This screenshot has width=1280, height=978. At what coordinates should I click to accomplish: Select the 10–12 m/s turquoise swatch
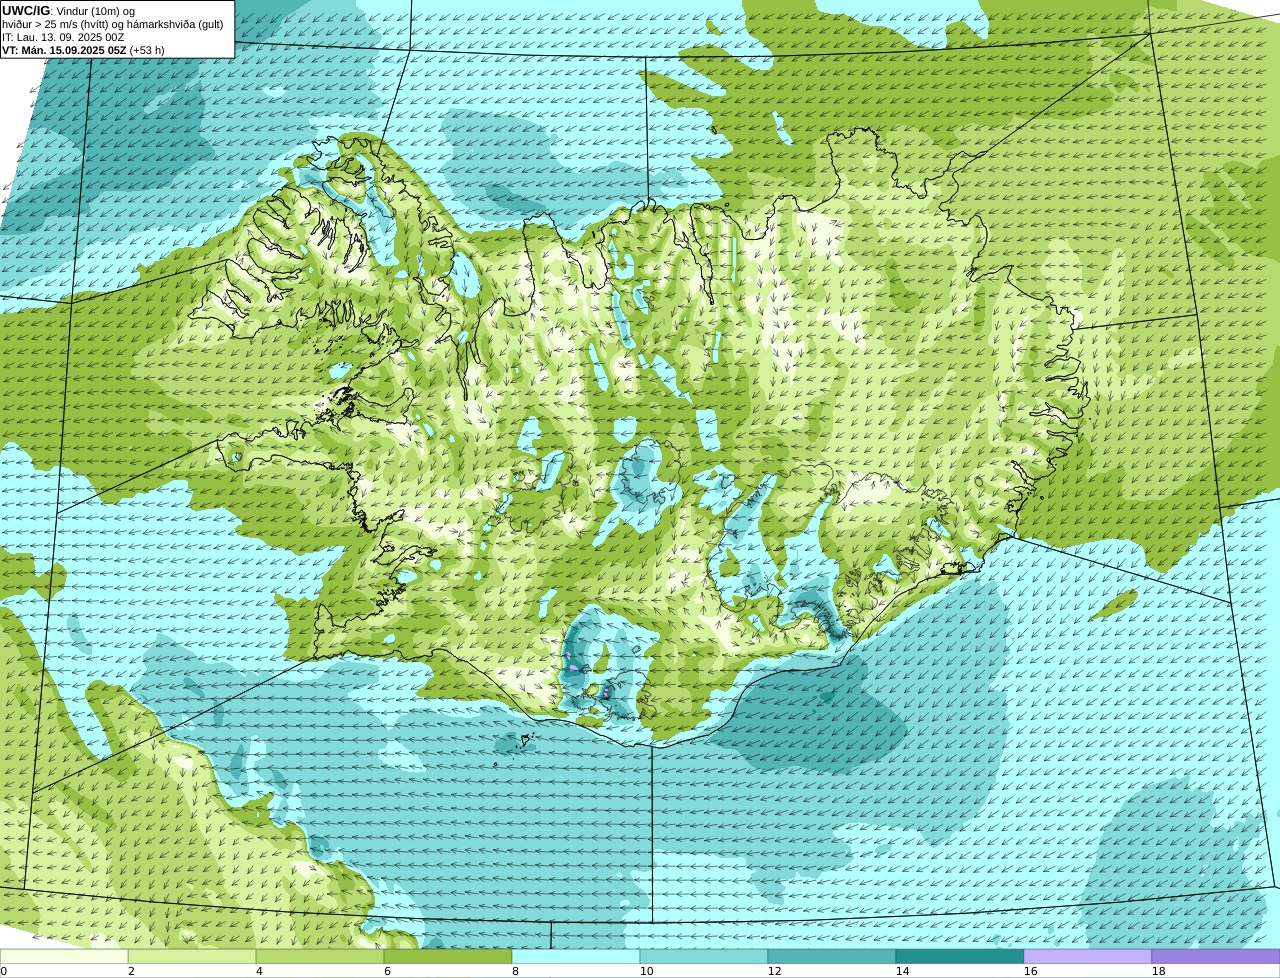point(704,956)
